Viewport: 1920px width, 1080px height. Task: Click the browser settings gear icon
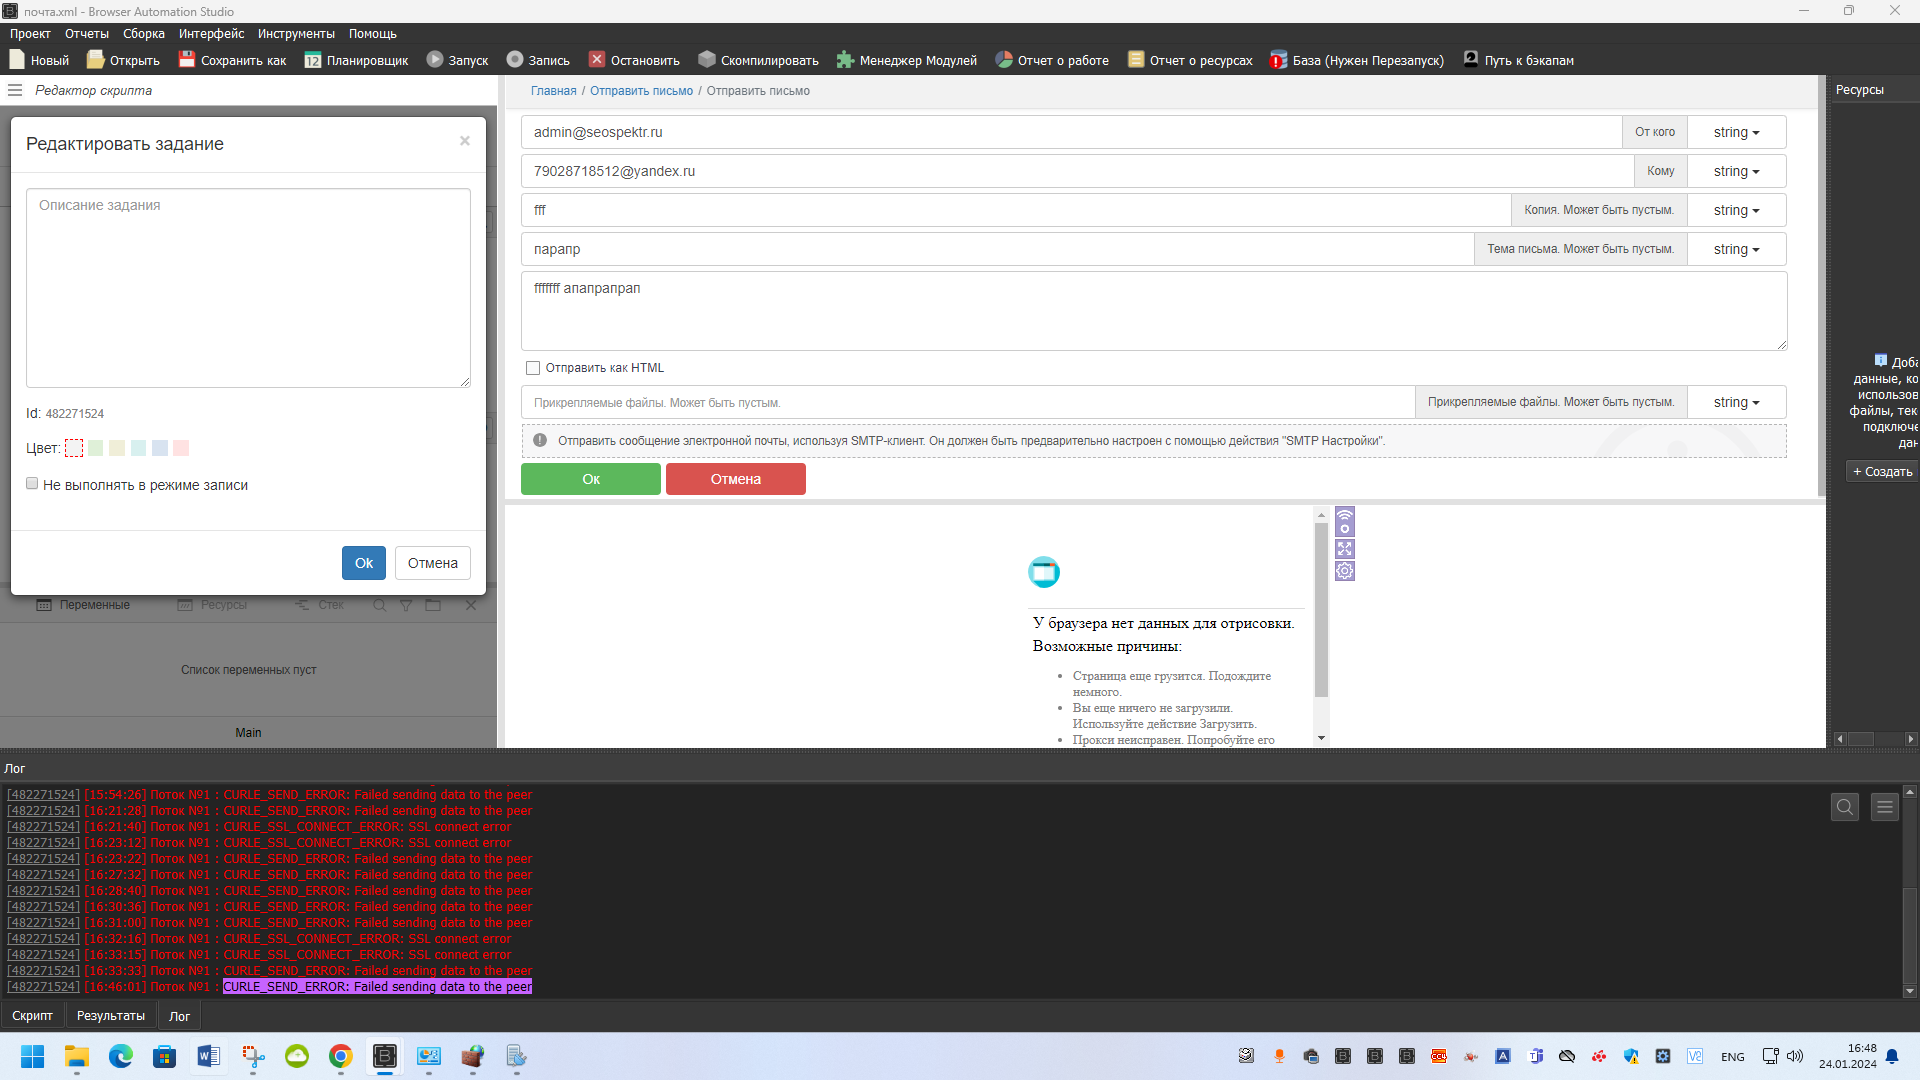tap(1345, 571)
